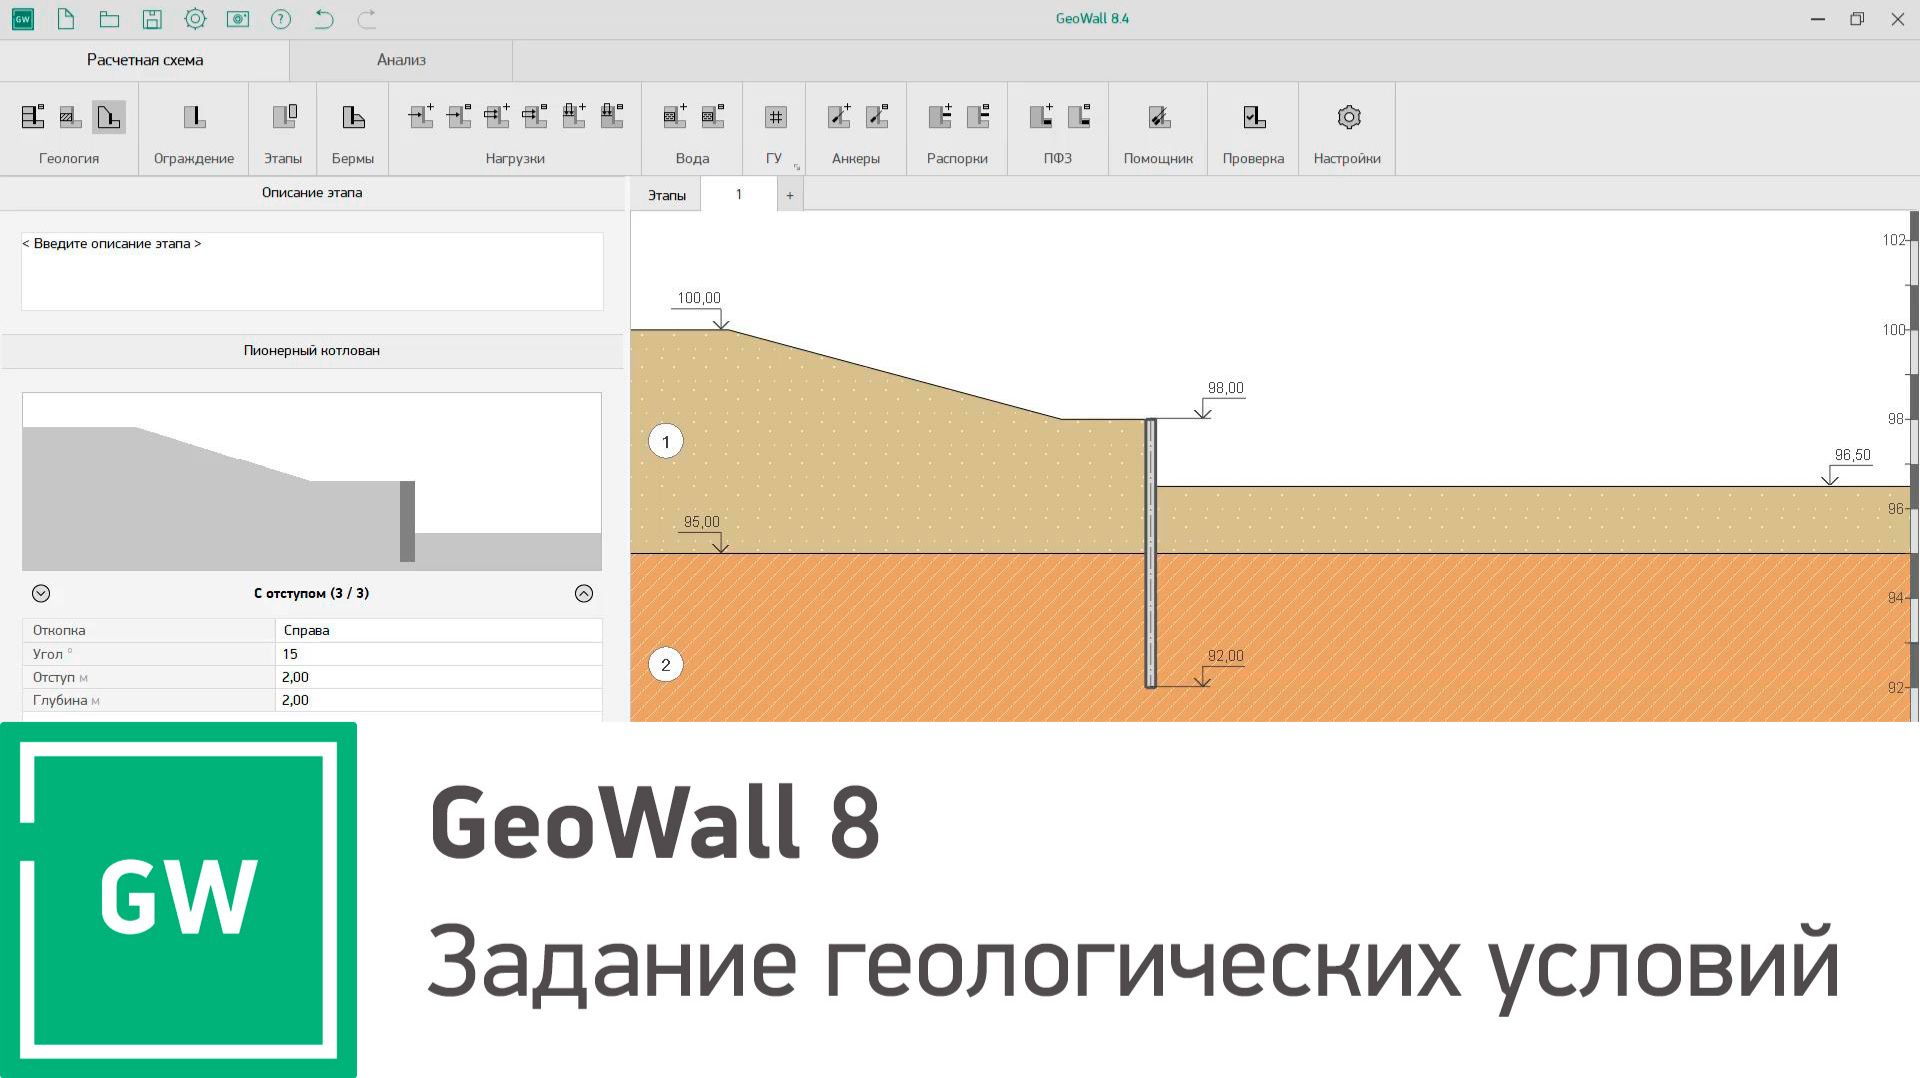1920x1078 pixels.
Task: Select the pioneer excavation slope tool
Action: coord(109,117)
